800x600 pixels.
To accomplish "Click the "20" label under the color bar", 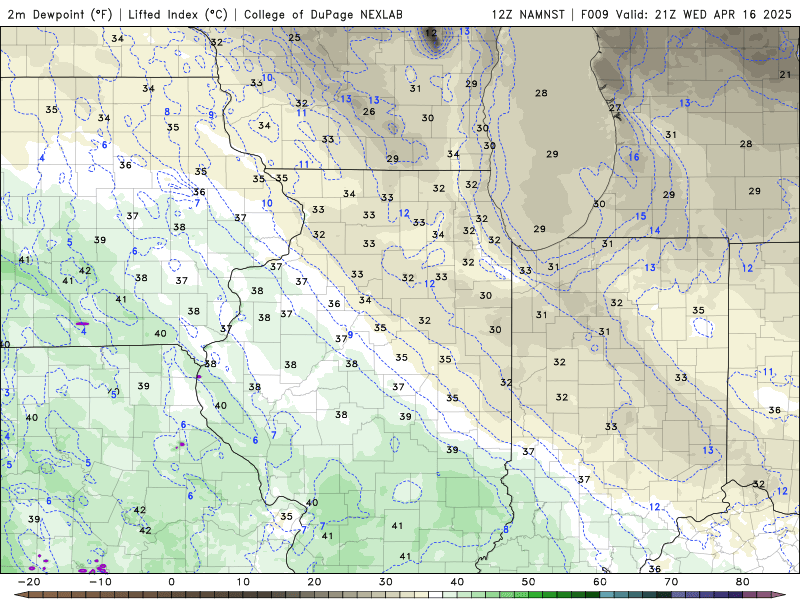I will (314, 582).
